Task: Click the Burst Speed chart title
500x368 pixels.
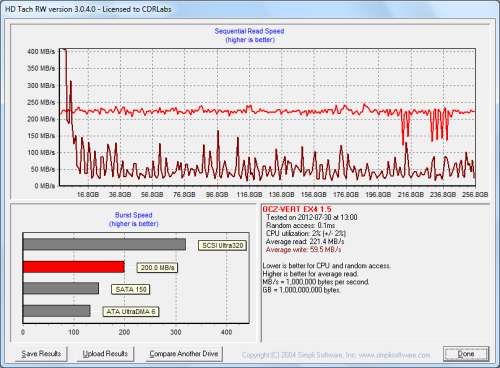Action: (x=134, y=215)
